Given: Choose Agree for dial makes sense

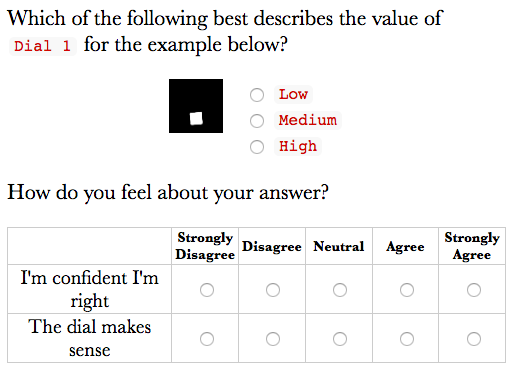Looking at the screenshot, I should click(407, 339).
